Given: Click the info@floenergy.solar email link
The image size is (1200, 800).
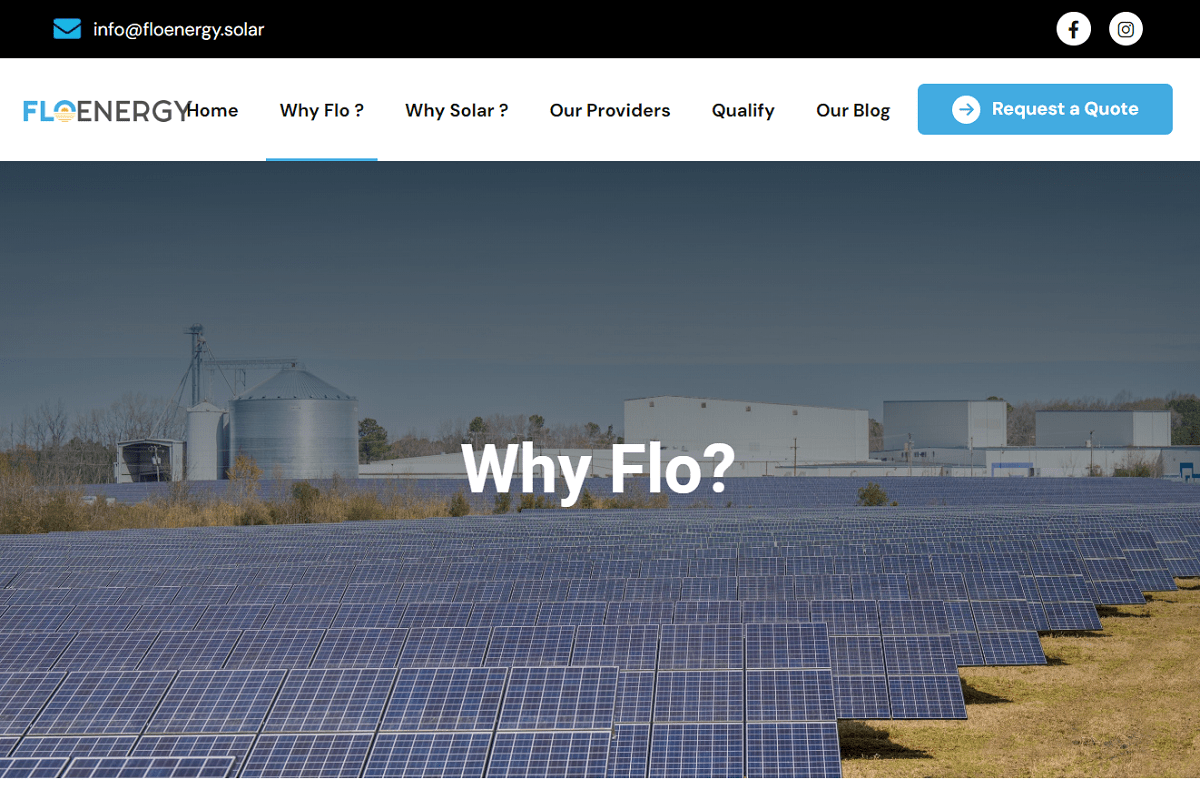Looking at the screenshot, I should (179, 29).
